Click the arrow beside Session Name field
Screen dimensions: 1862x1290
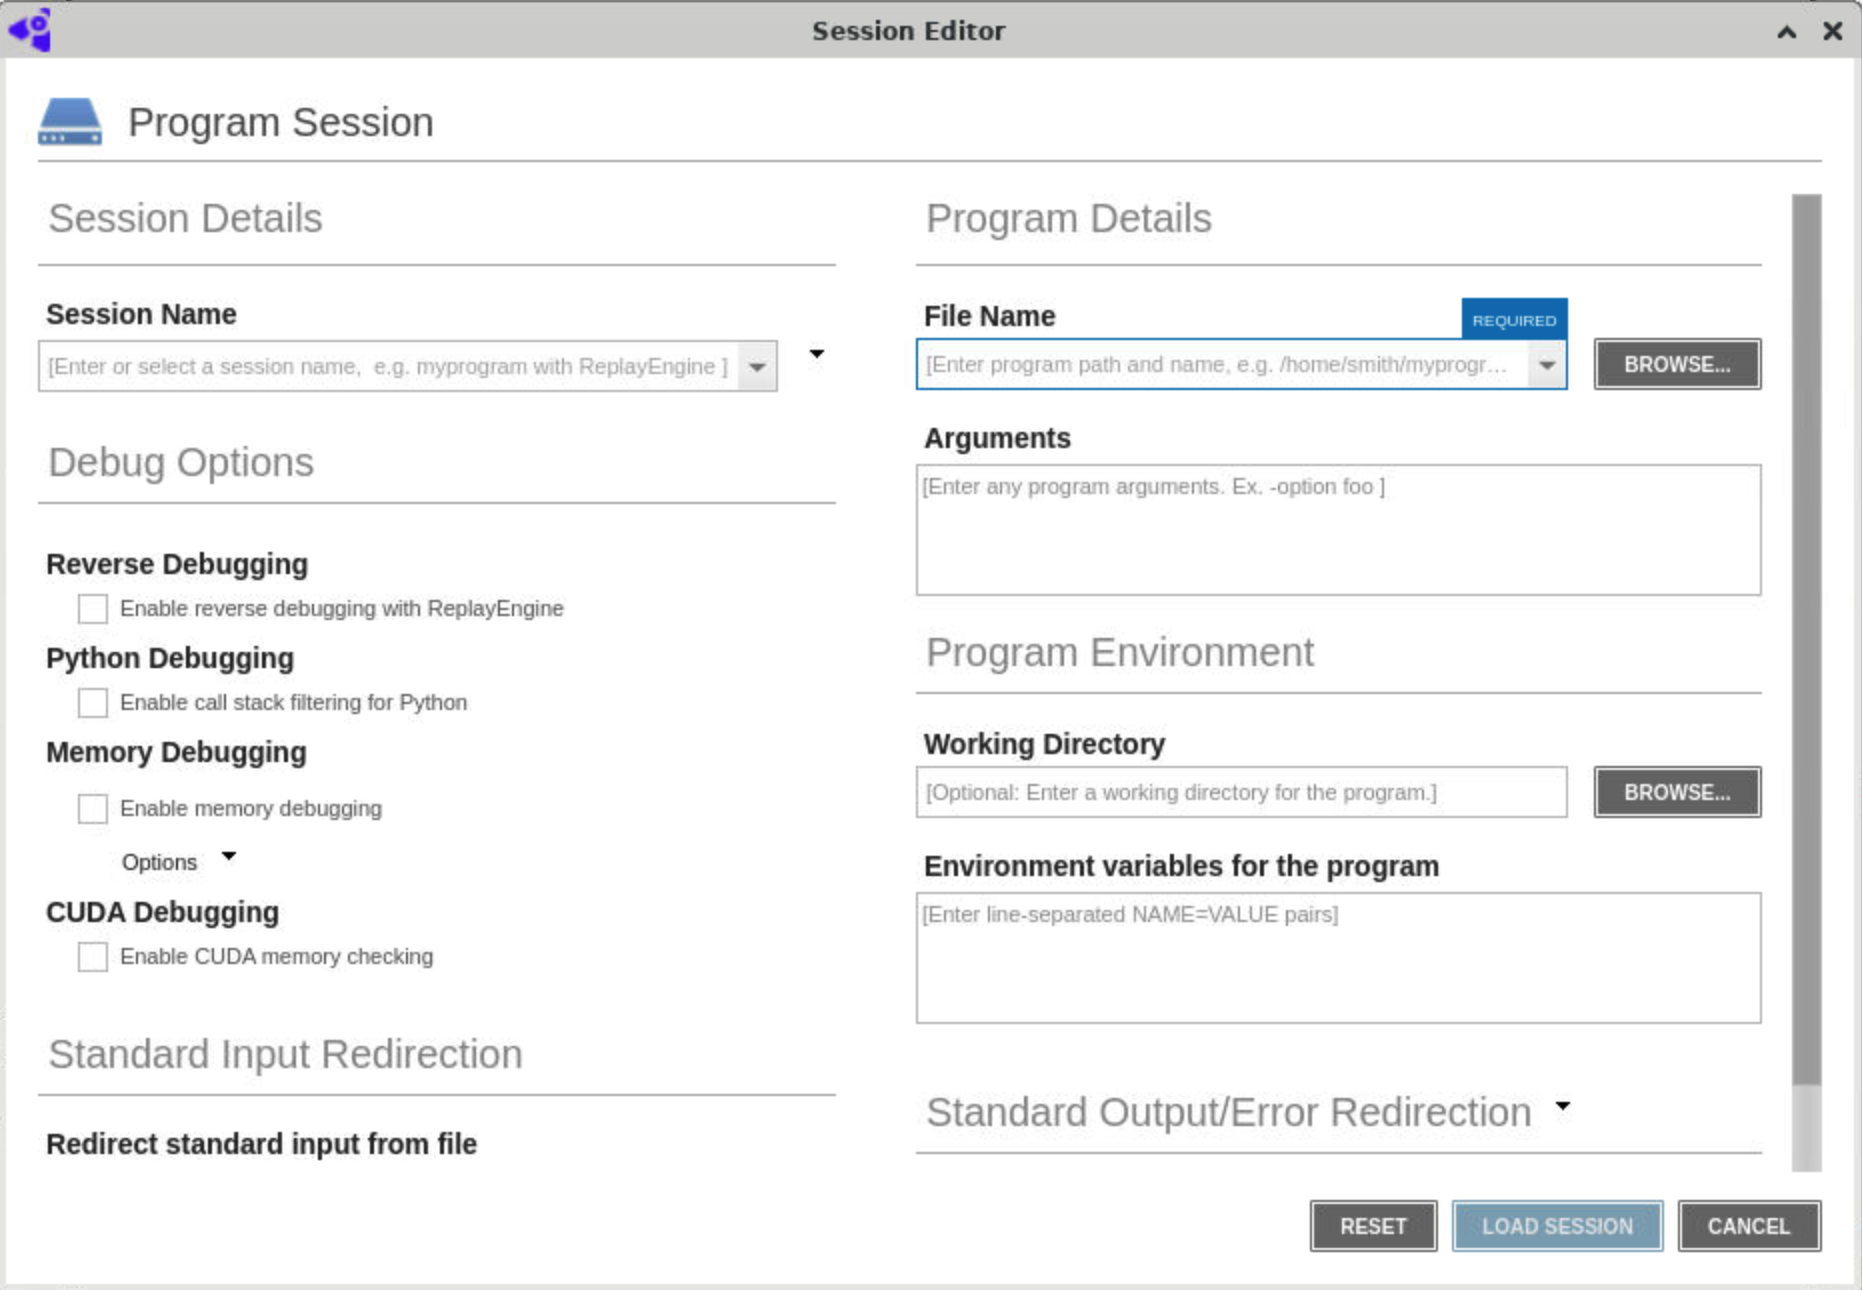(x=816, y=354)
